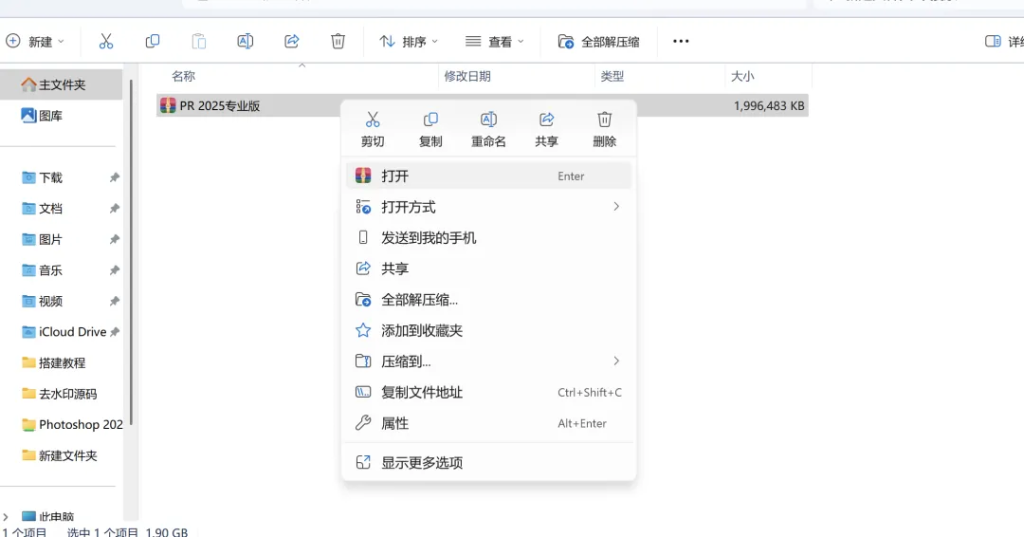1024x537 pixels.
Task: Click the Cut scissors icon in toolbar
Action: tap(106, 42)
